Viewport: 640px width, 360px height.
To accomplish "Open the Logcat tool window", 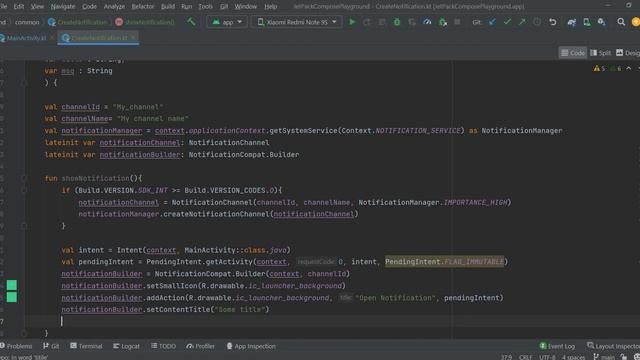I will pyautogui.click(x=126, y=346).
